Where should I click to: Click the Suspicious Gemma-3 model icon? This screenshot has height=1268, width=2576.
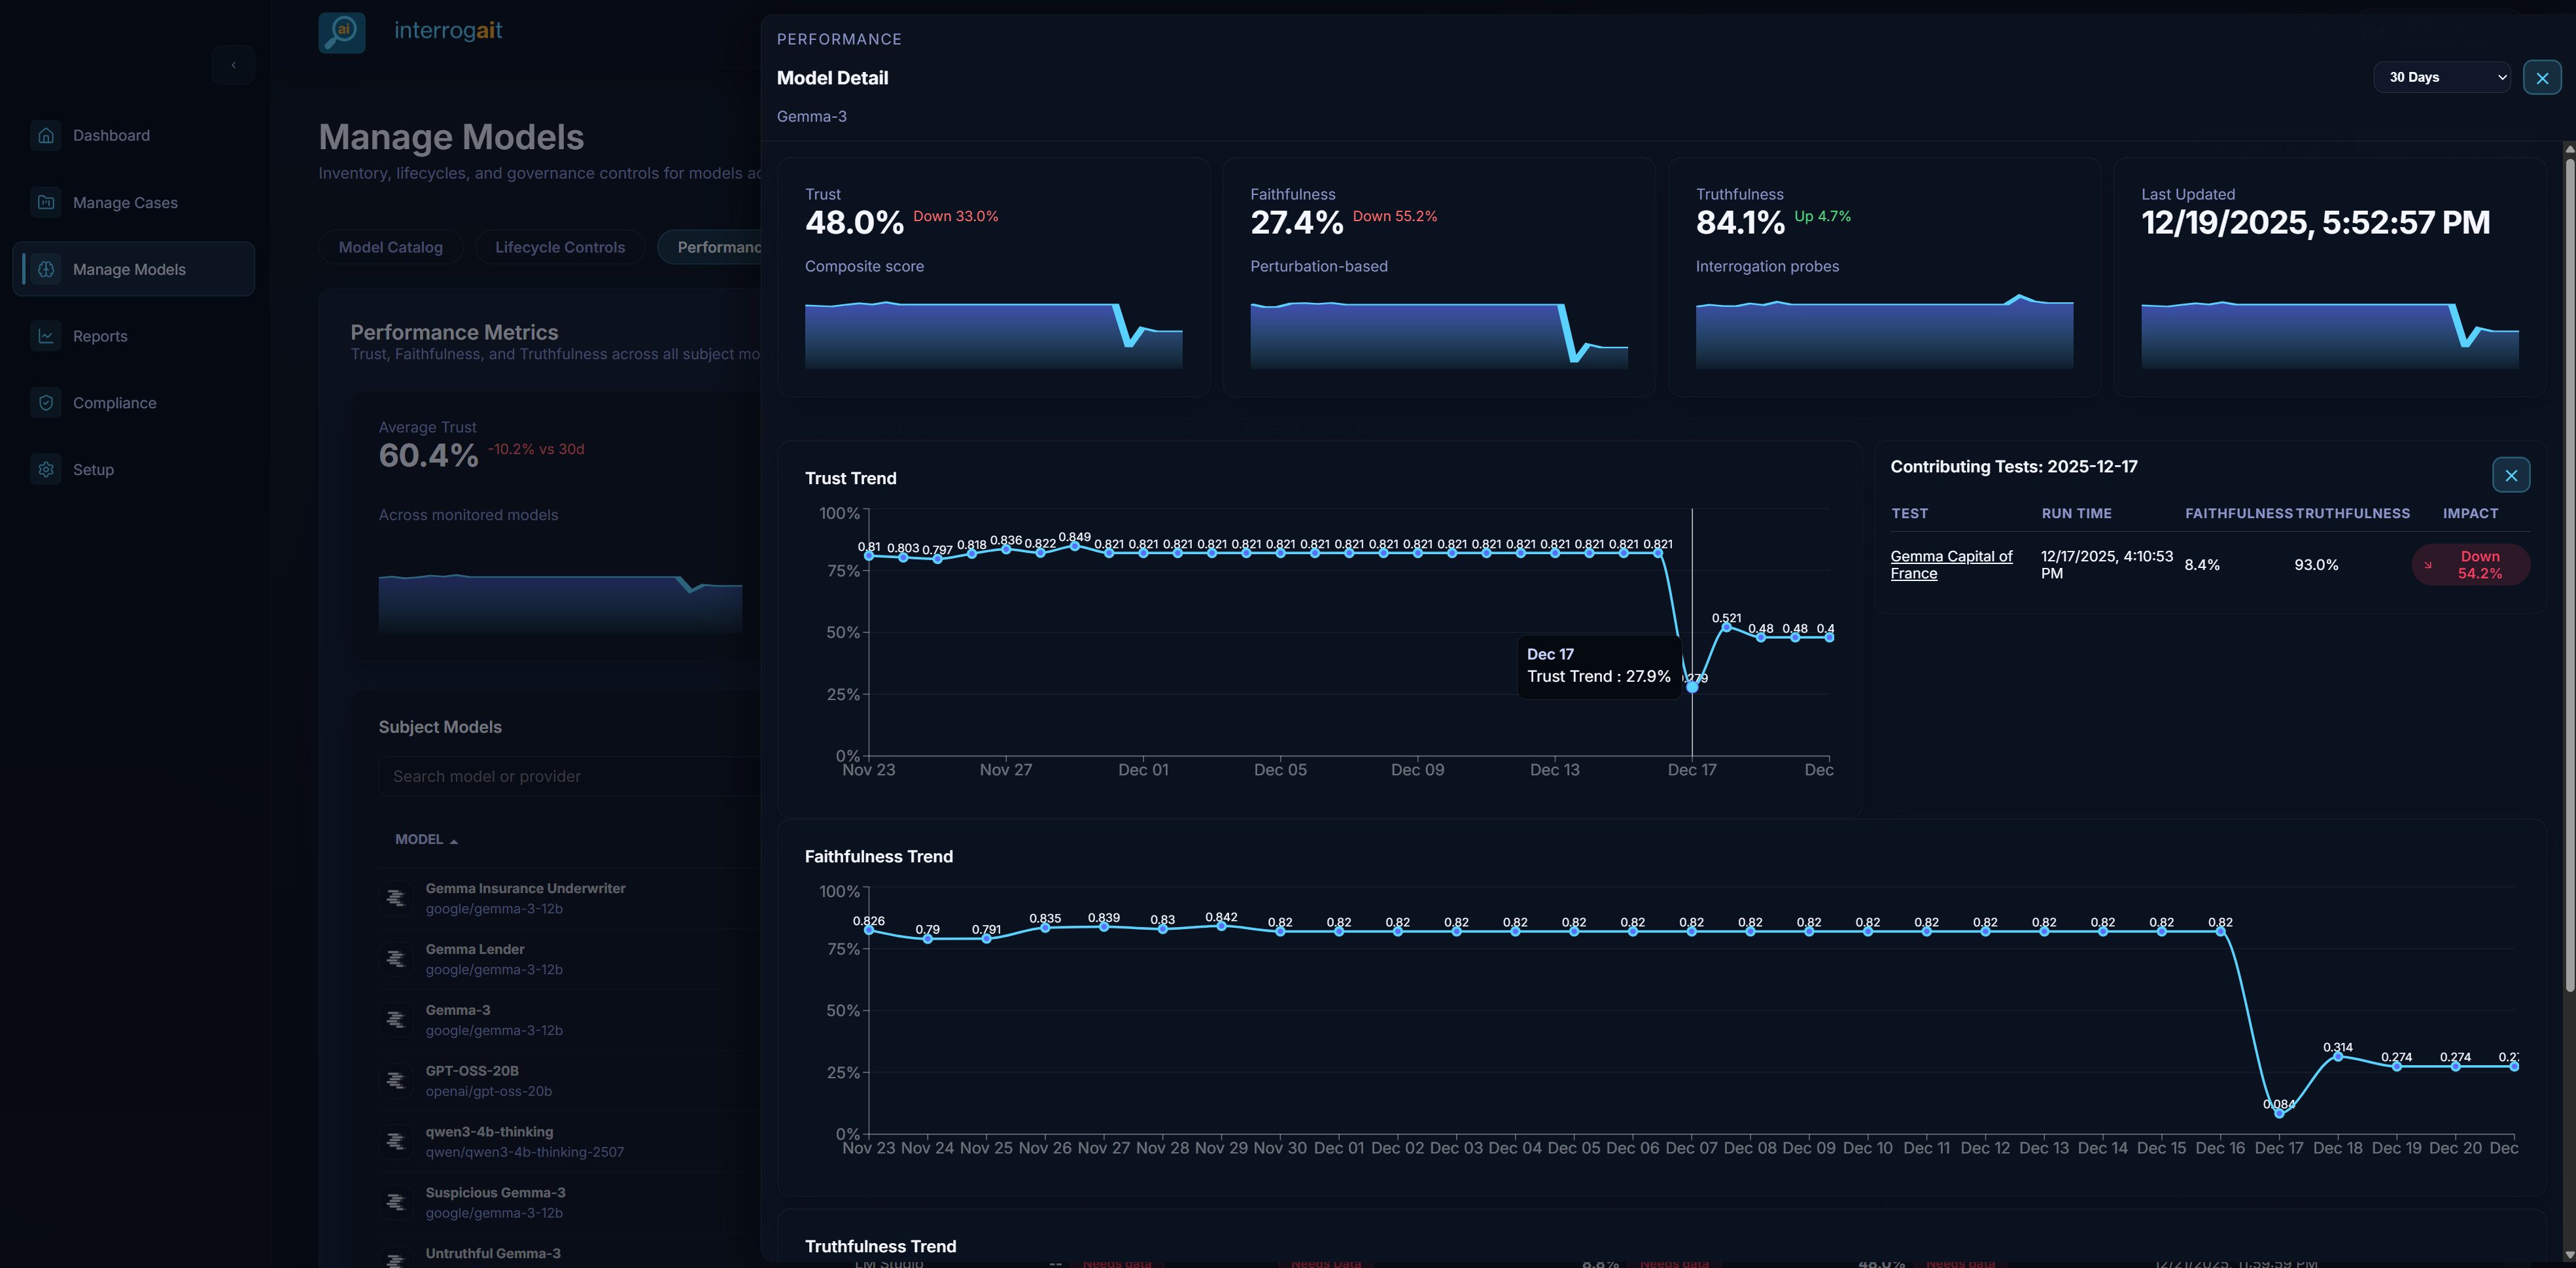point(396,1202)
